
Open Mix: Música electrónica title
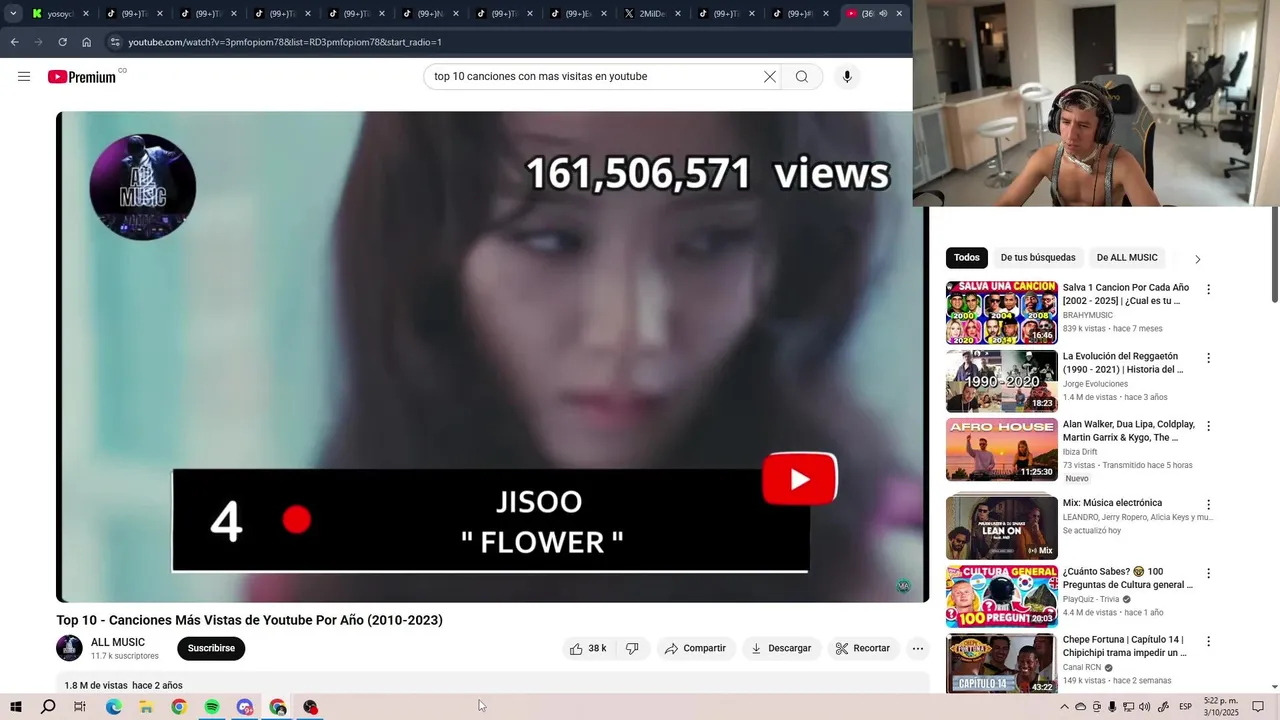[1112, 503]
